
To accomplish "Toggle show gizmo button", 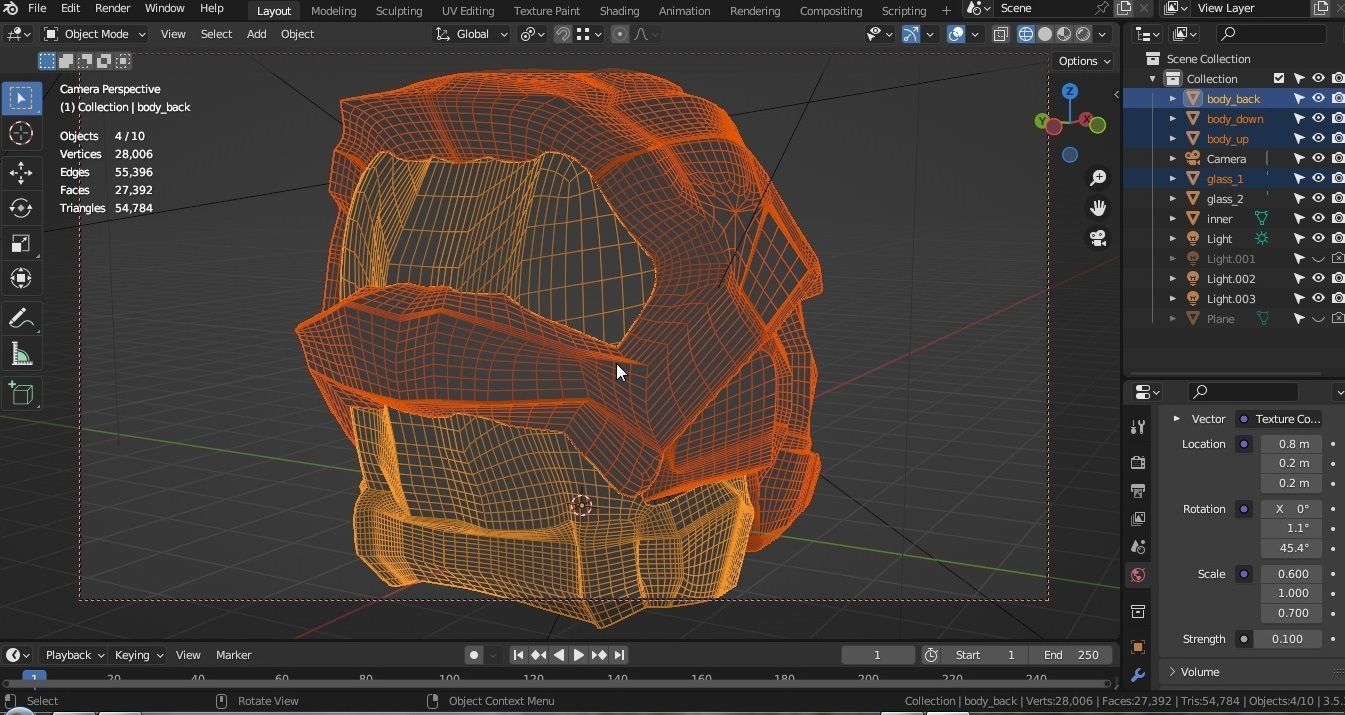I will 911,34.
